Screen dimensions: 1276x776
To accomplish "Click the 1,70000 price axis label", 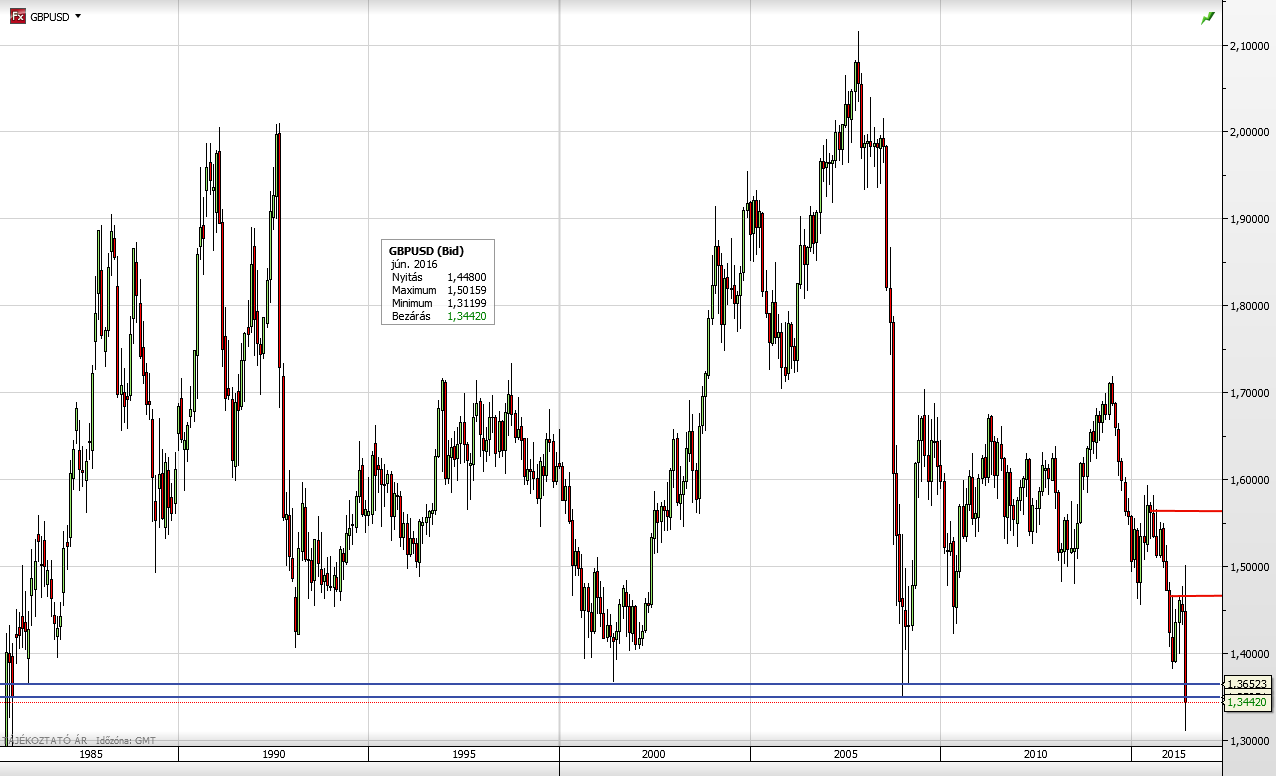I will 1249,393.
